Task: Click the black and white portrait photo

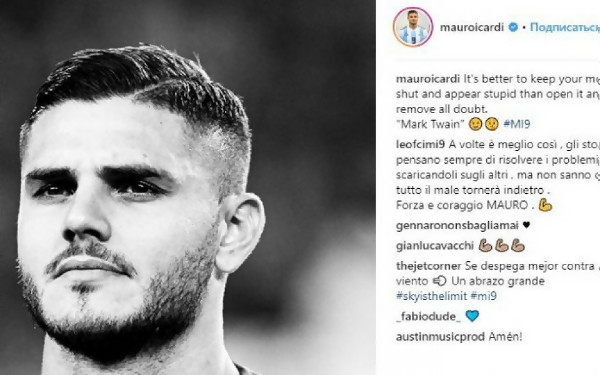Action: [x=188, y=188]
